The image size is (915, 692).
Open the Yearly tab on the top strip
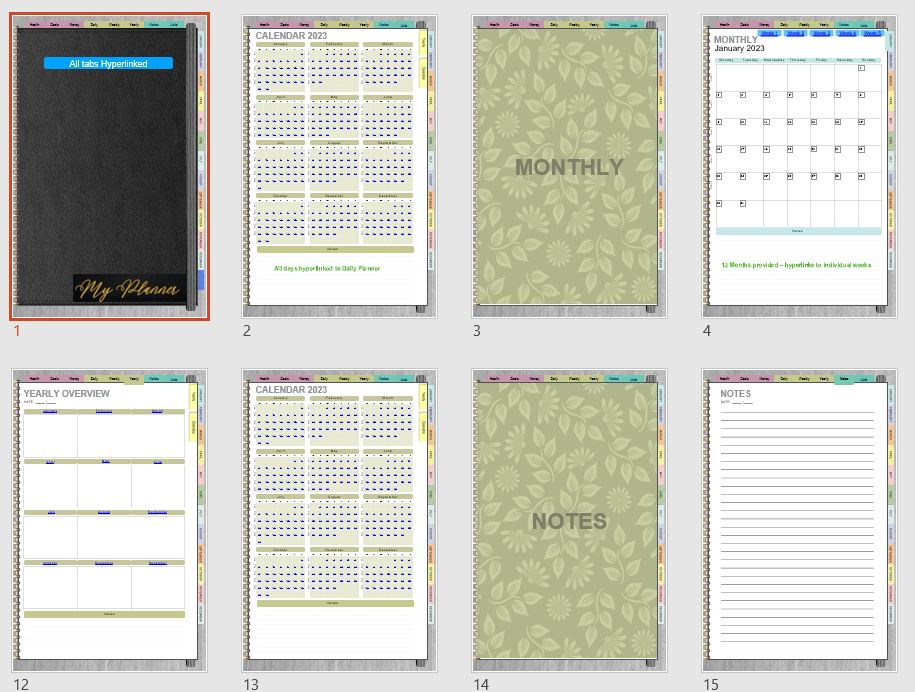tap(133, 24)
